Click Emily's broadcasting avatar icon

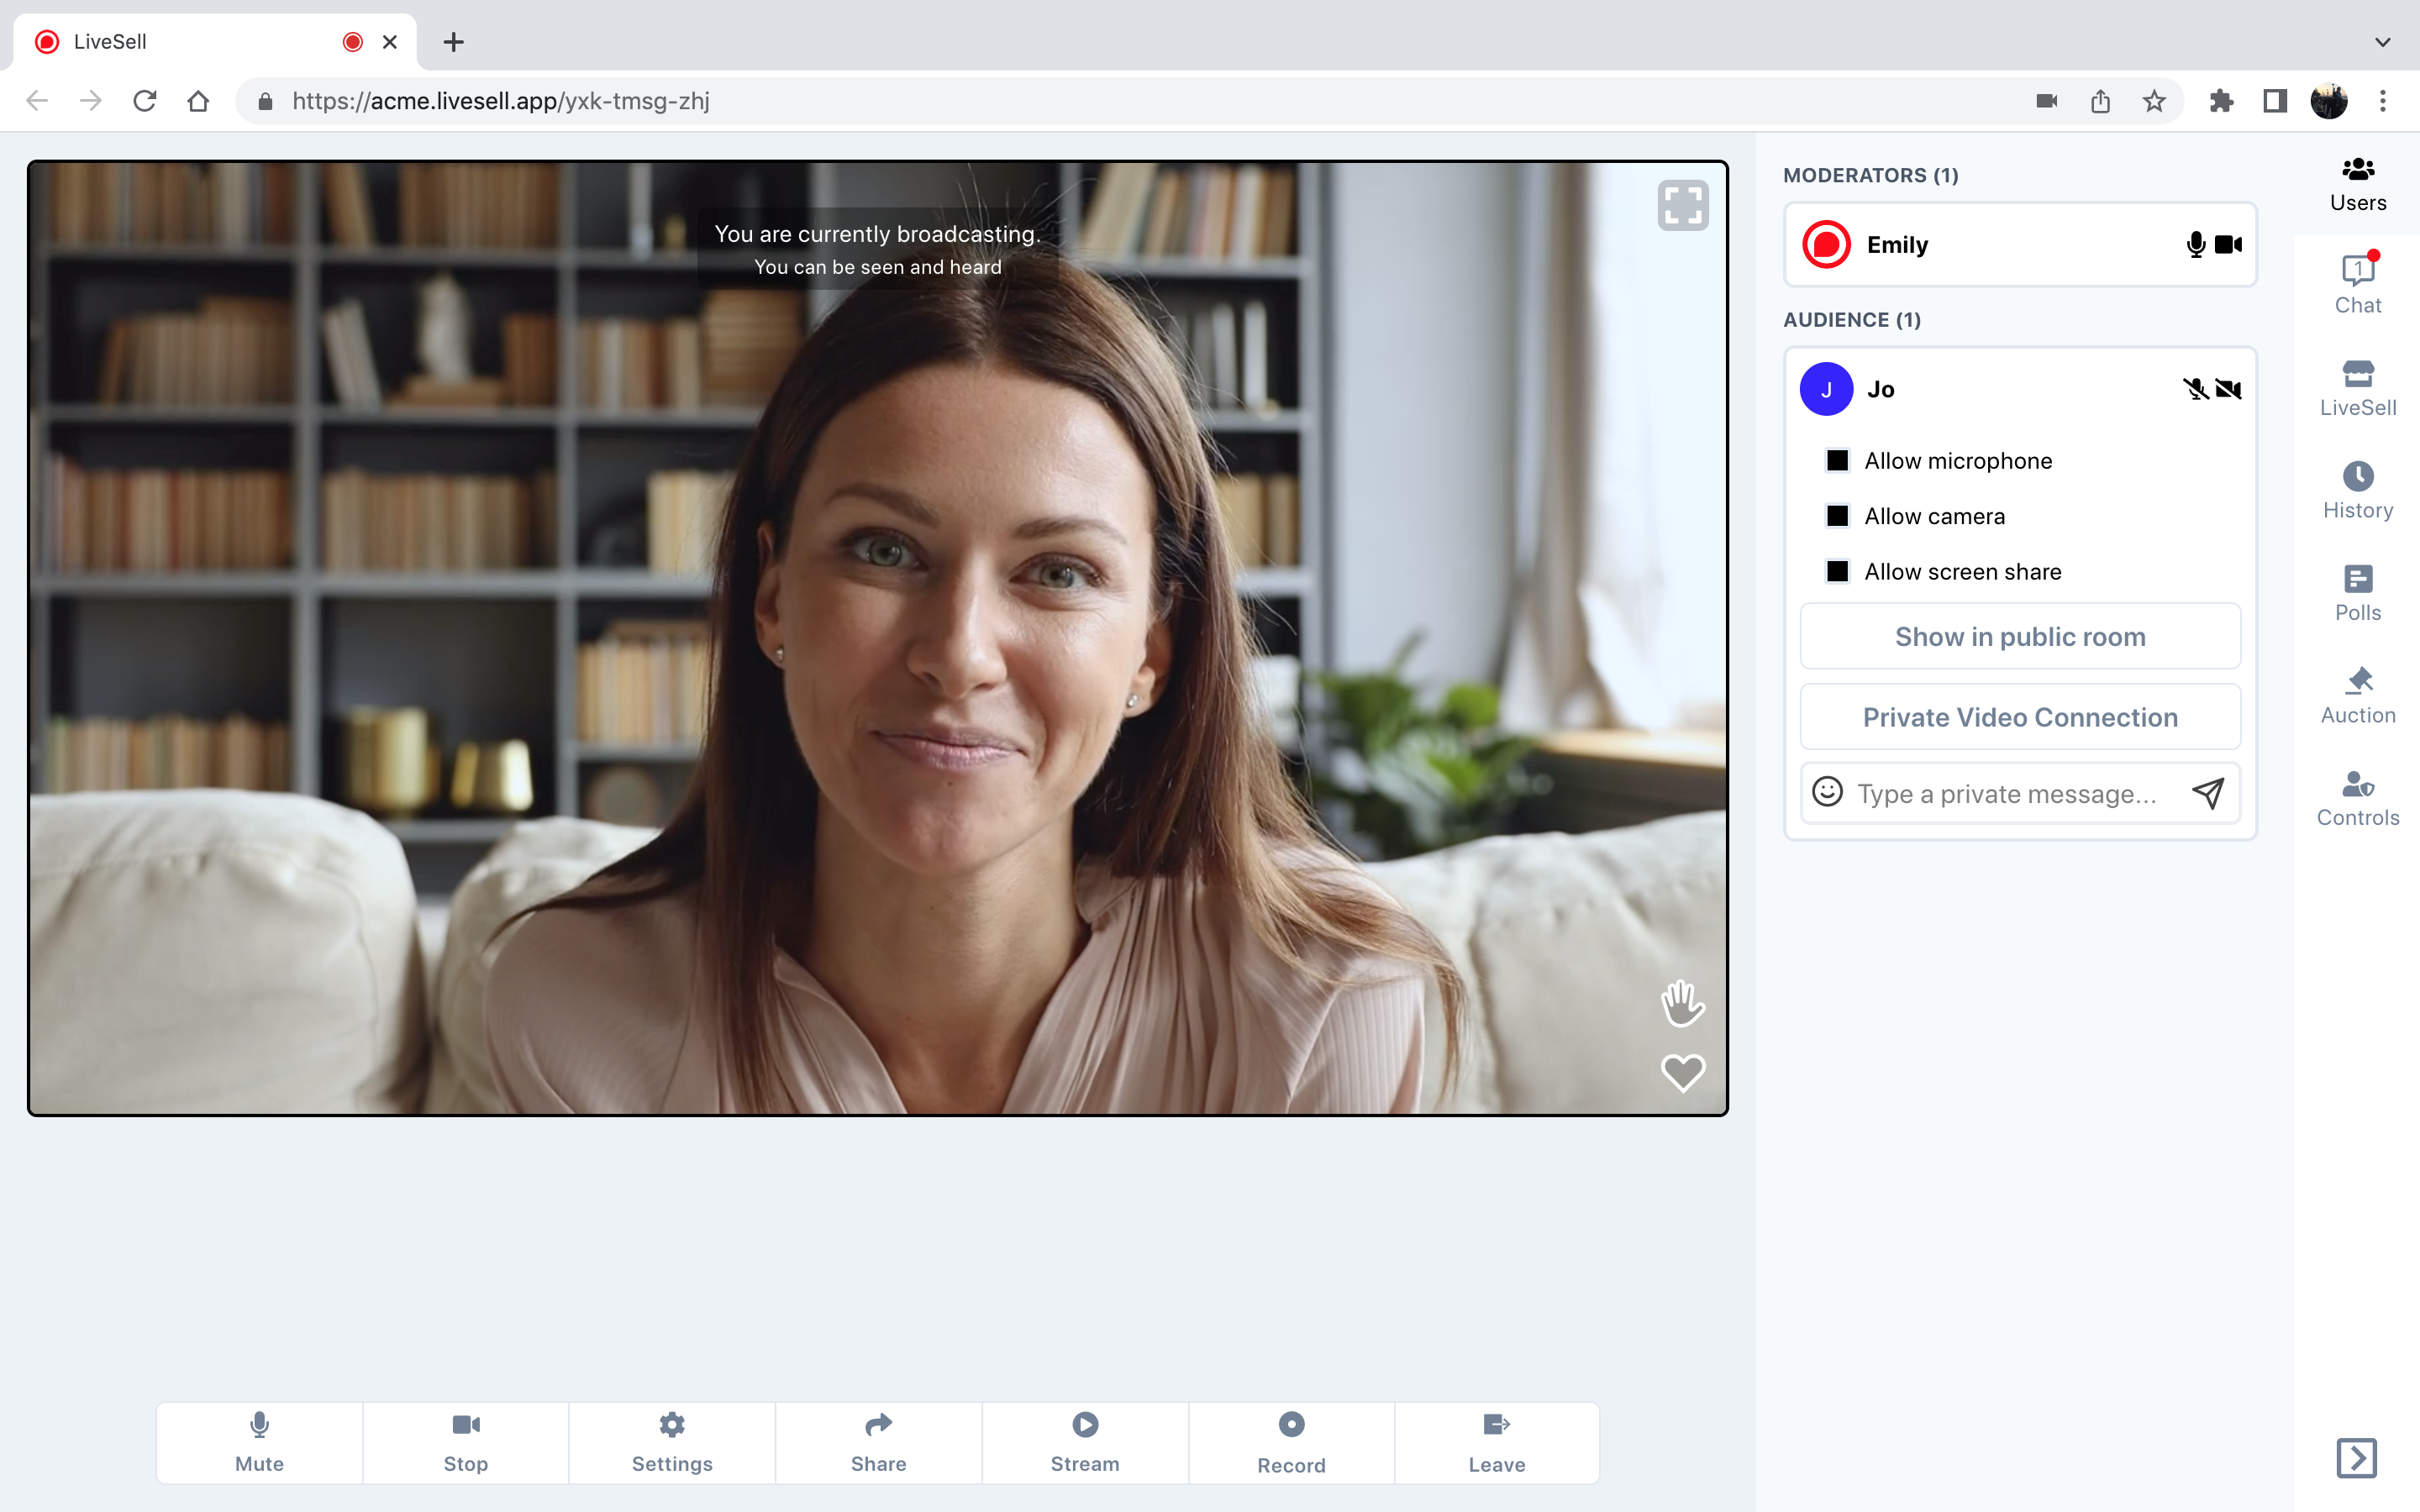tap(1826, 245)
